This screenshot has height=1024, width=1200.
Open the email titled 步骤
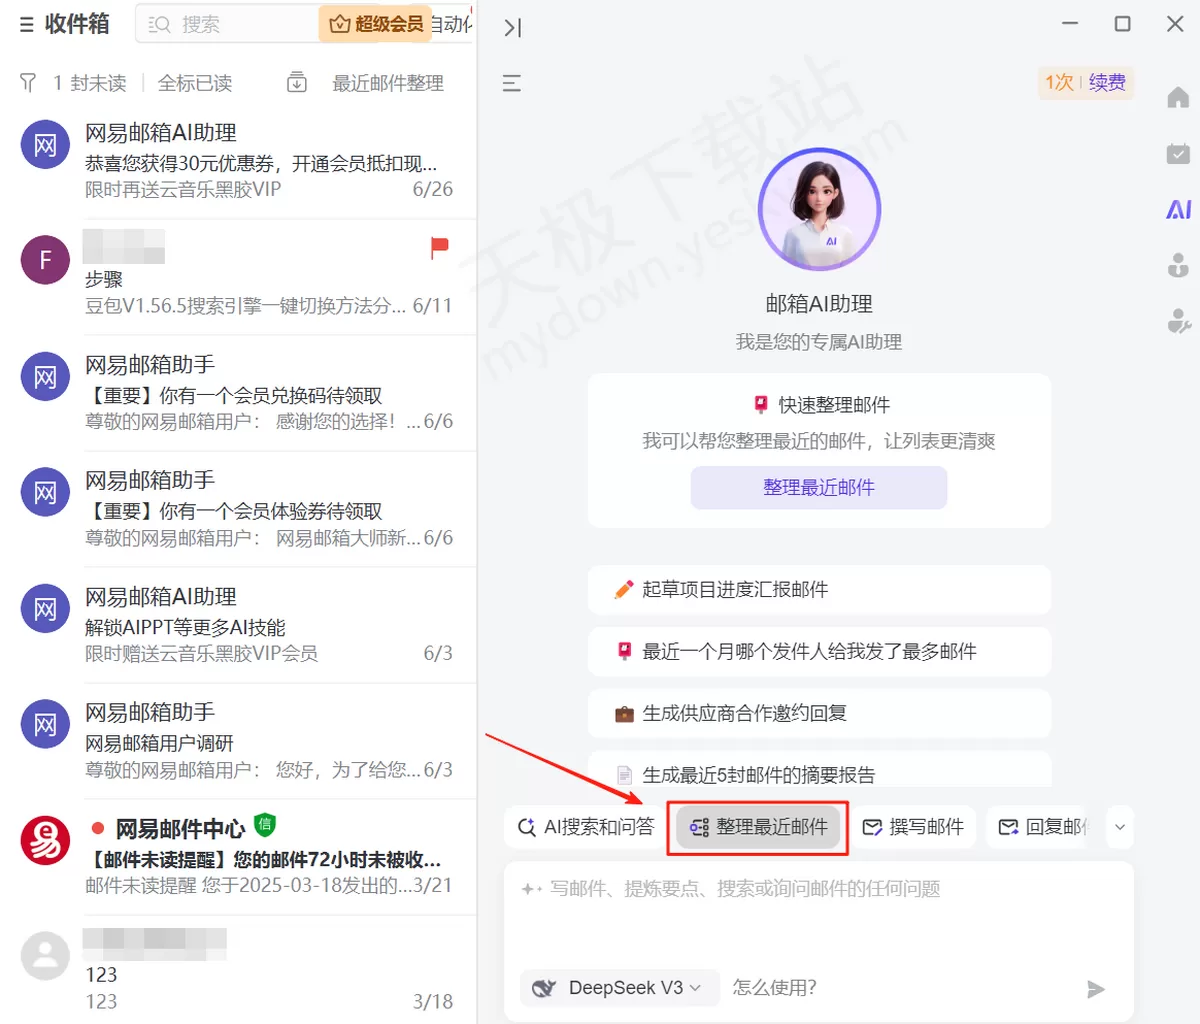click(x=238, y=277)
